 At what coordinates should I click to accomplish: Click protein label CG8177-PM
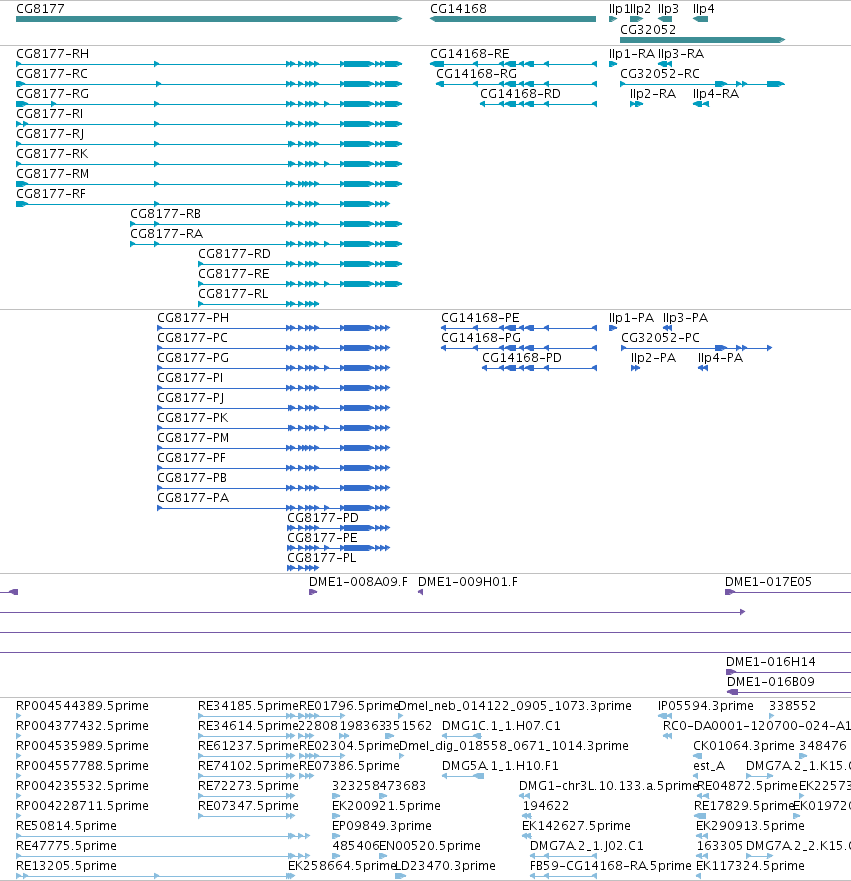pos(193,438)
